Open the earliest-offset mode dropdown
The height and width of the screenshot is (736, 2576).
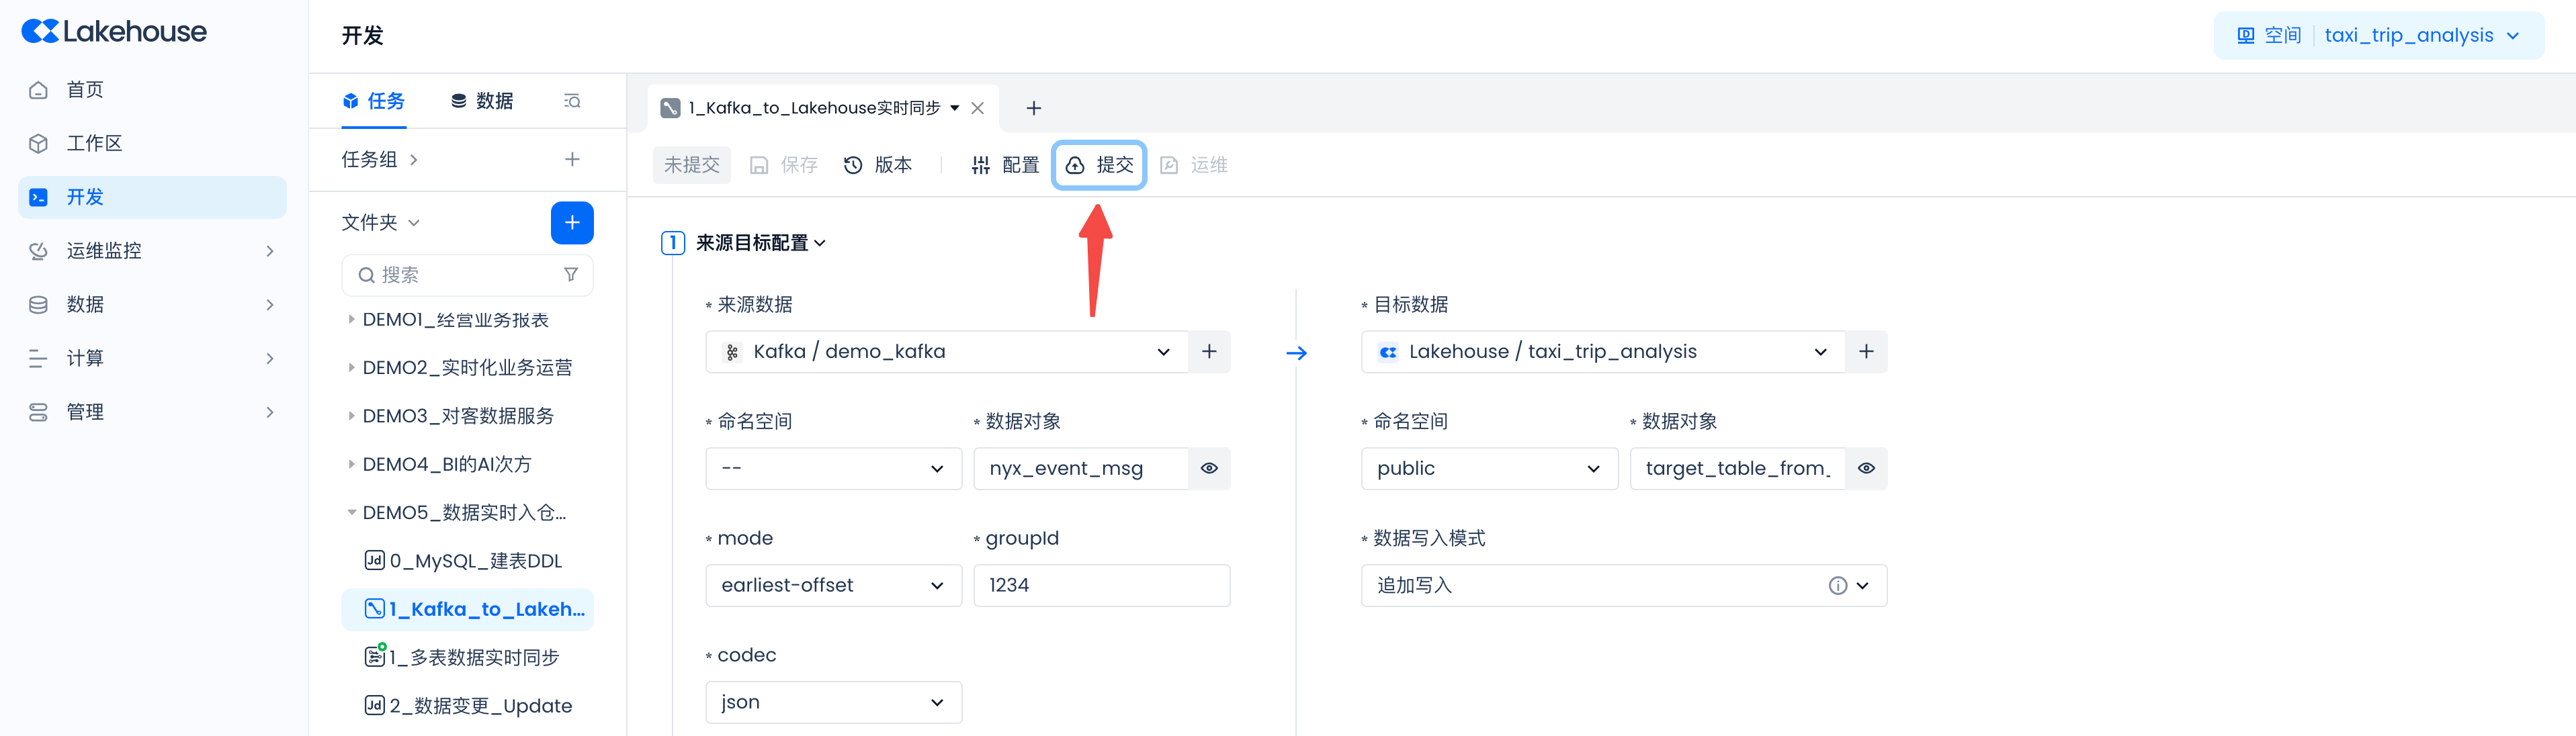click(833, 585)
